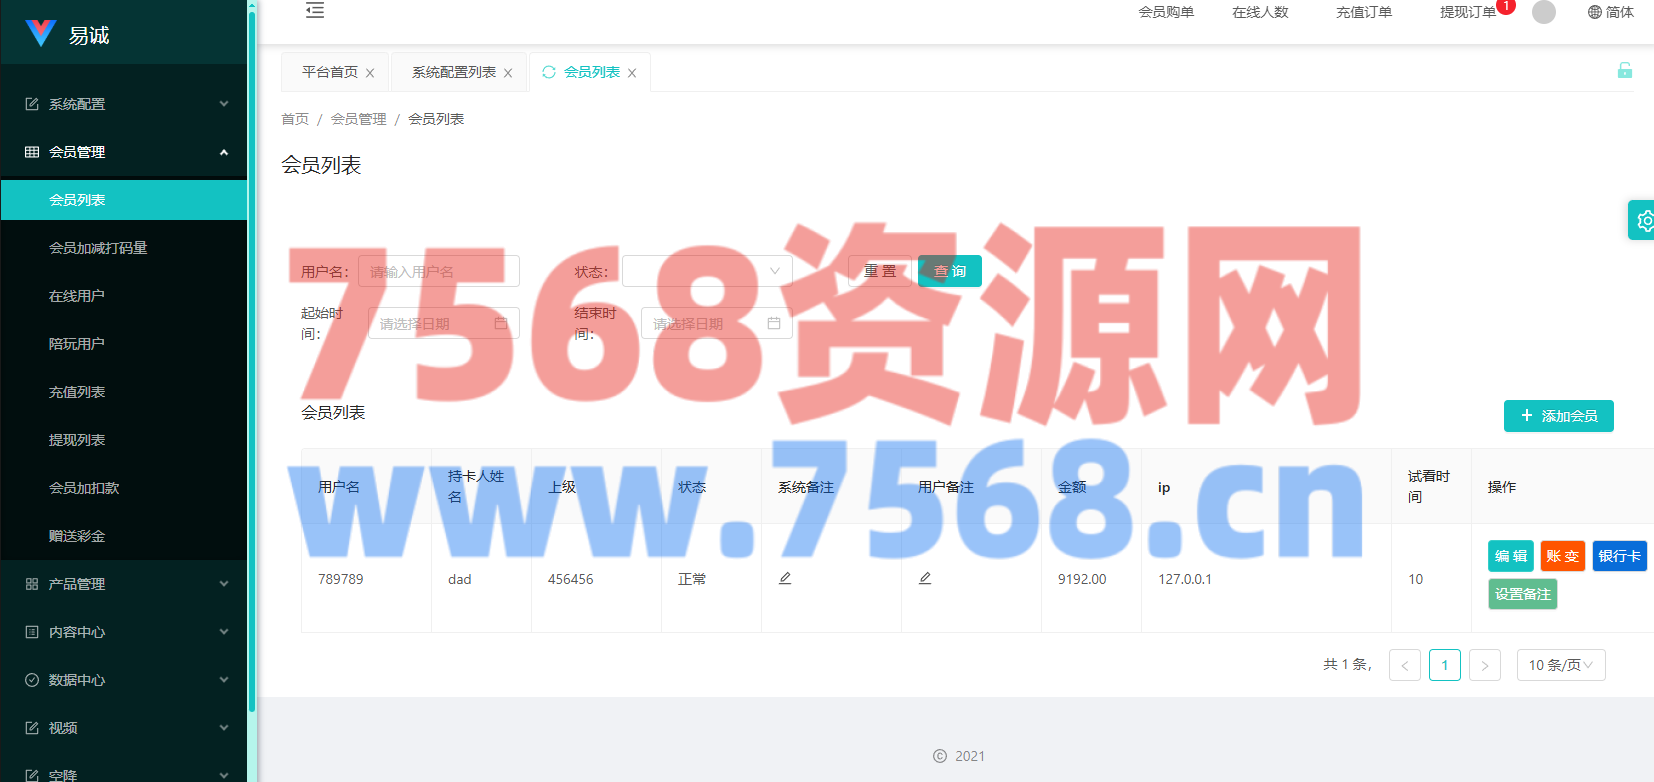Close the 系统配置列表 tab
Viewport: 1654px width, 782px height.
coord(508,73)
